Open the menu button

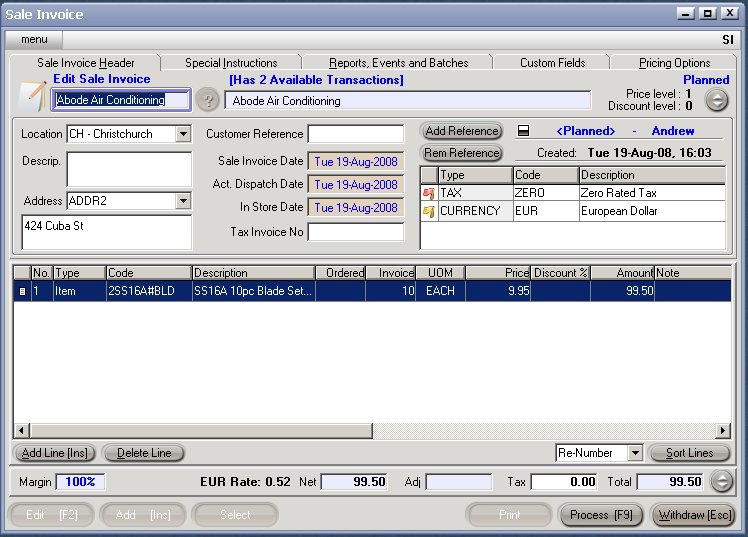34,40
